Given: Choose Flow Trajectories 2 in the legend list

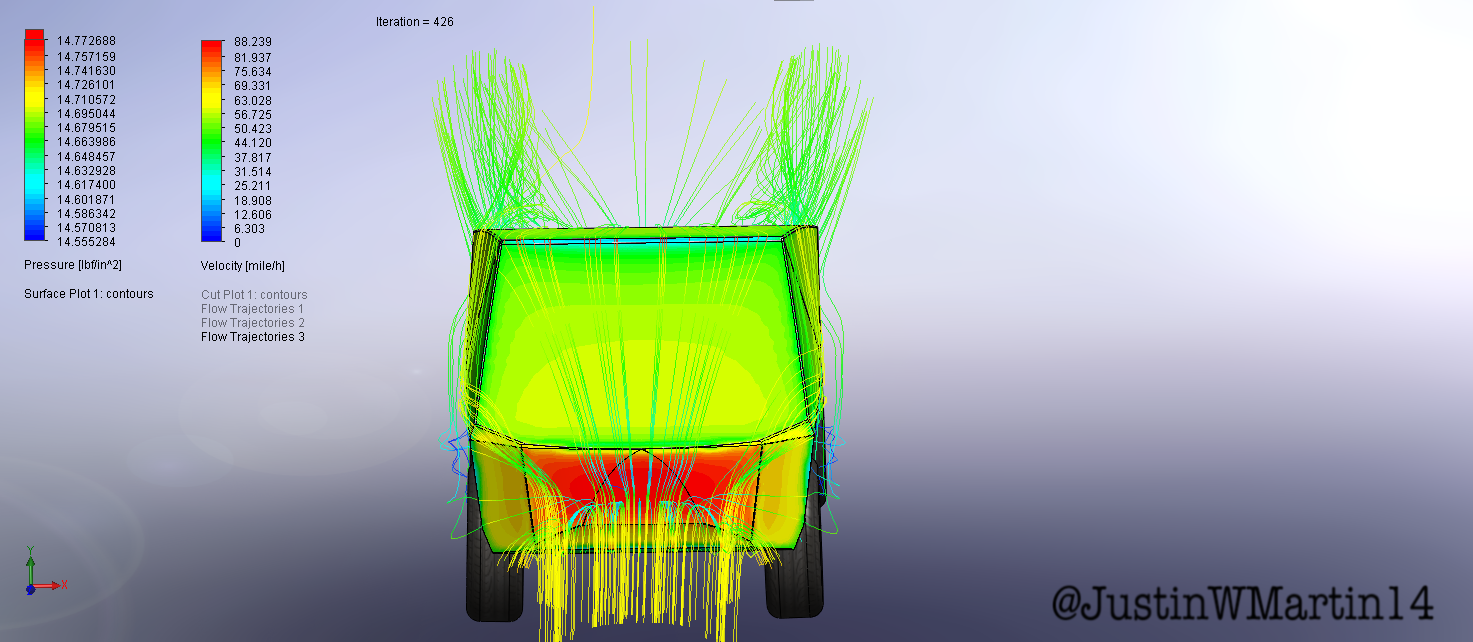Looking at the screenshot, I should coord(253,323).
